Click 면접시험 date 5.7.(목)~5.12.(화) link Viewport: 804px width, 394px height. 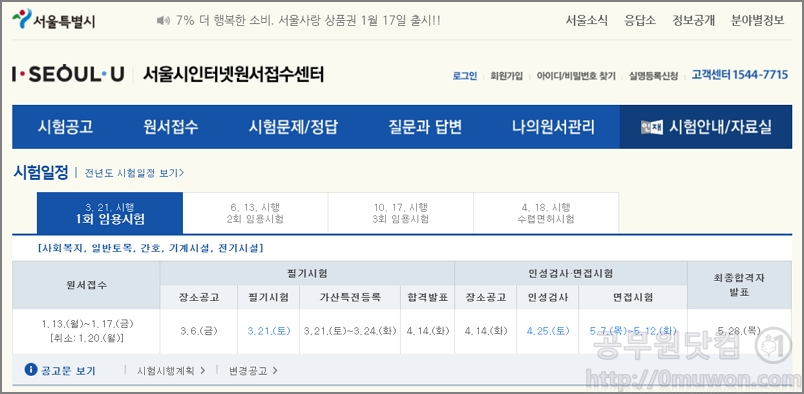pos(633,331)
